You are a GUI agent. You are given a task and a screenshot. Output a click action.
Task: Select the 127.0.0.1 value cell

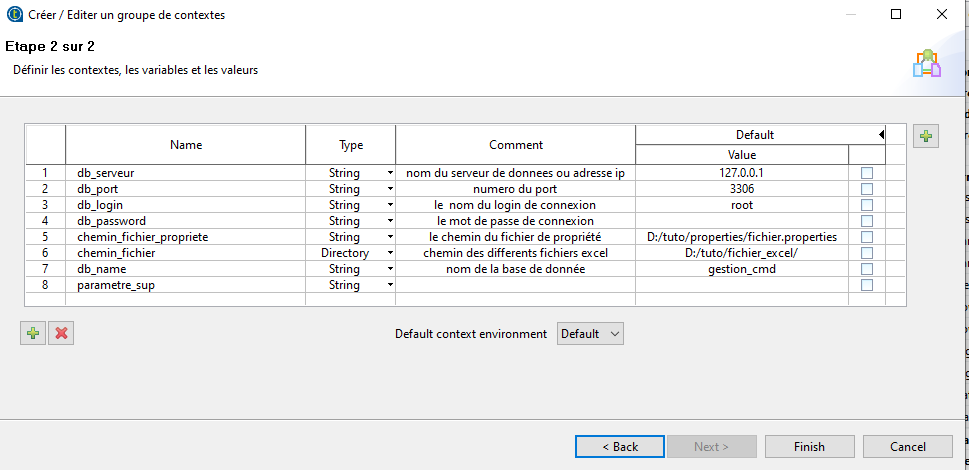[x=742, y=173]
